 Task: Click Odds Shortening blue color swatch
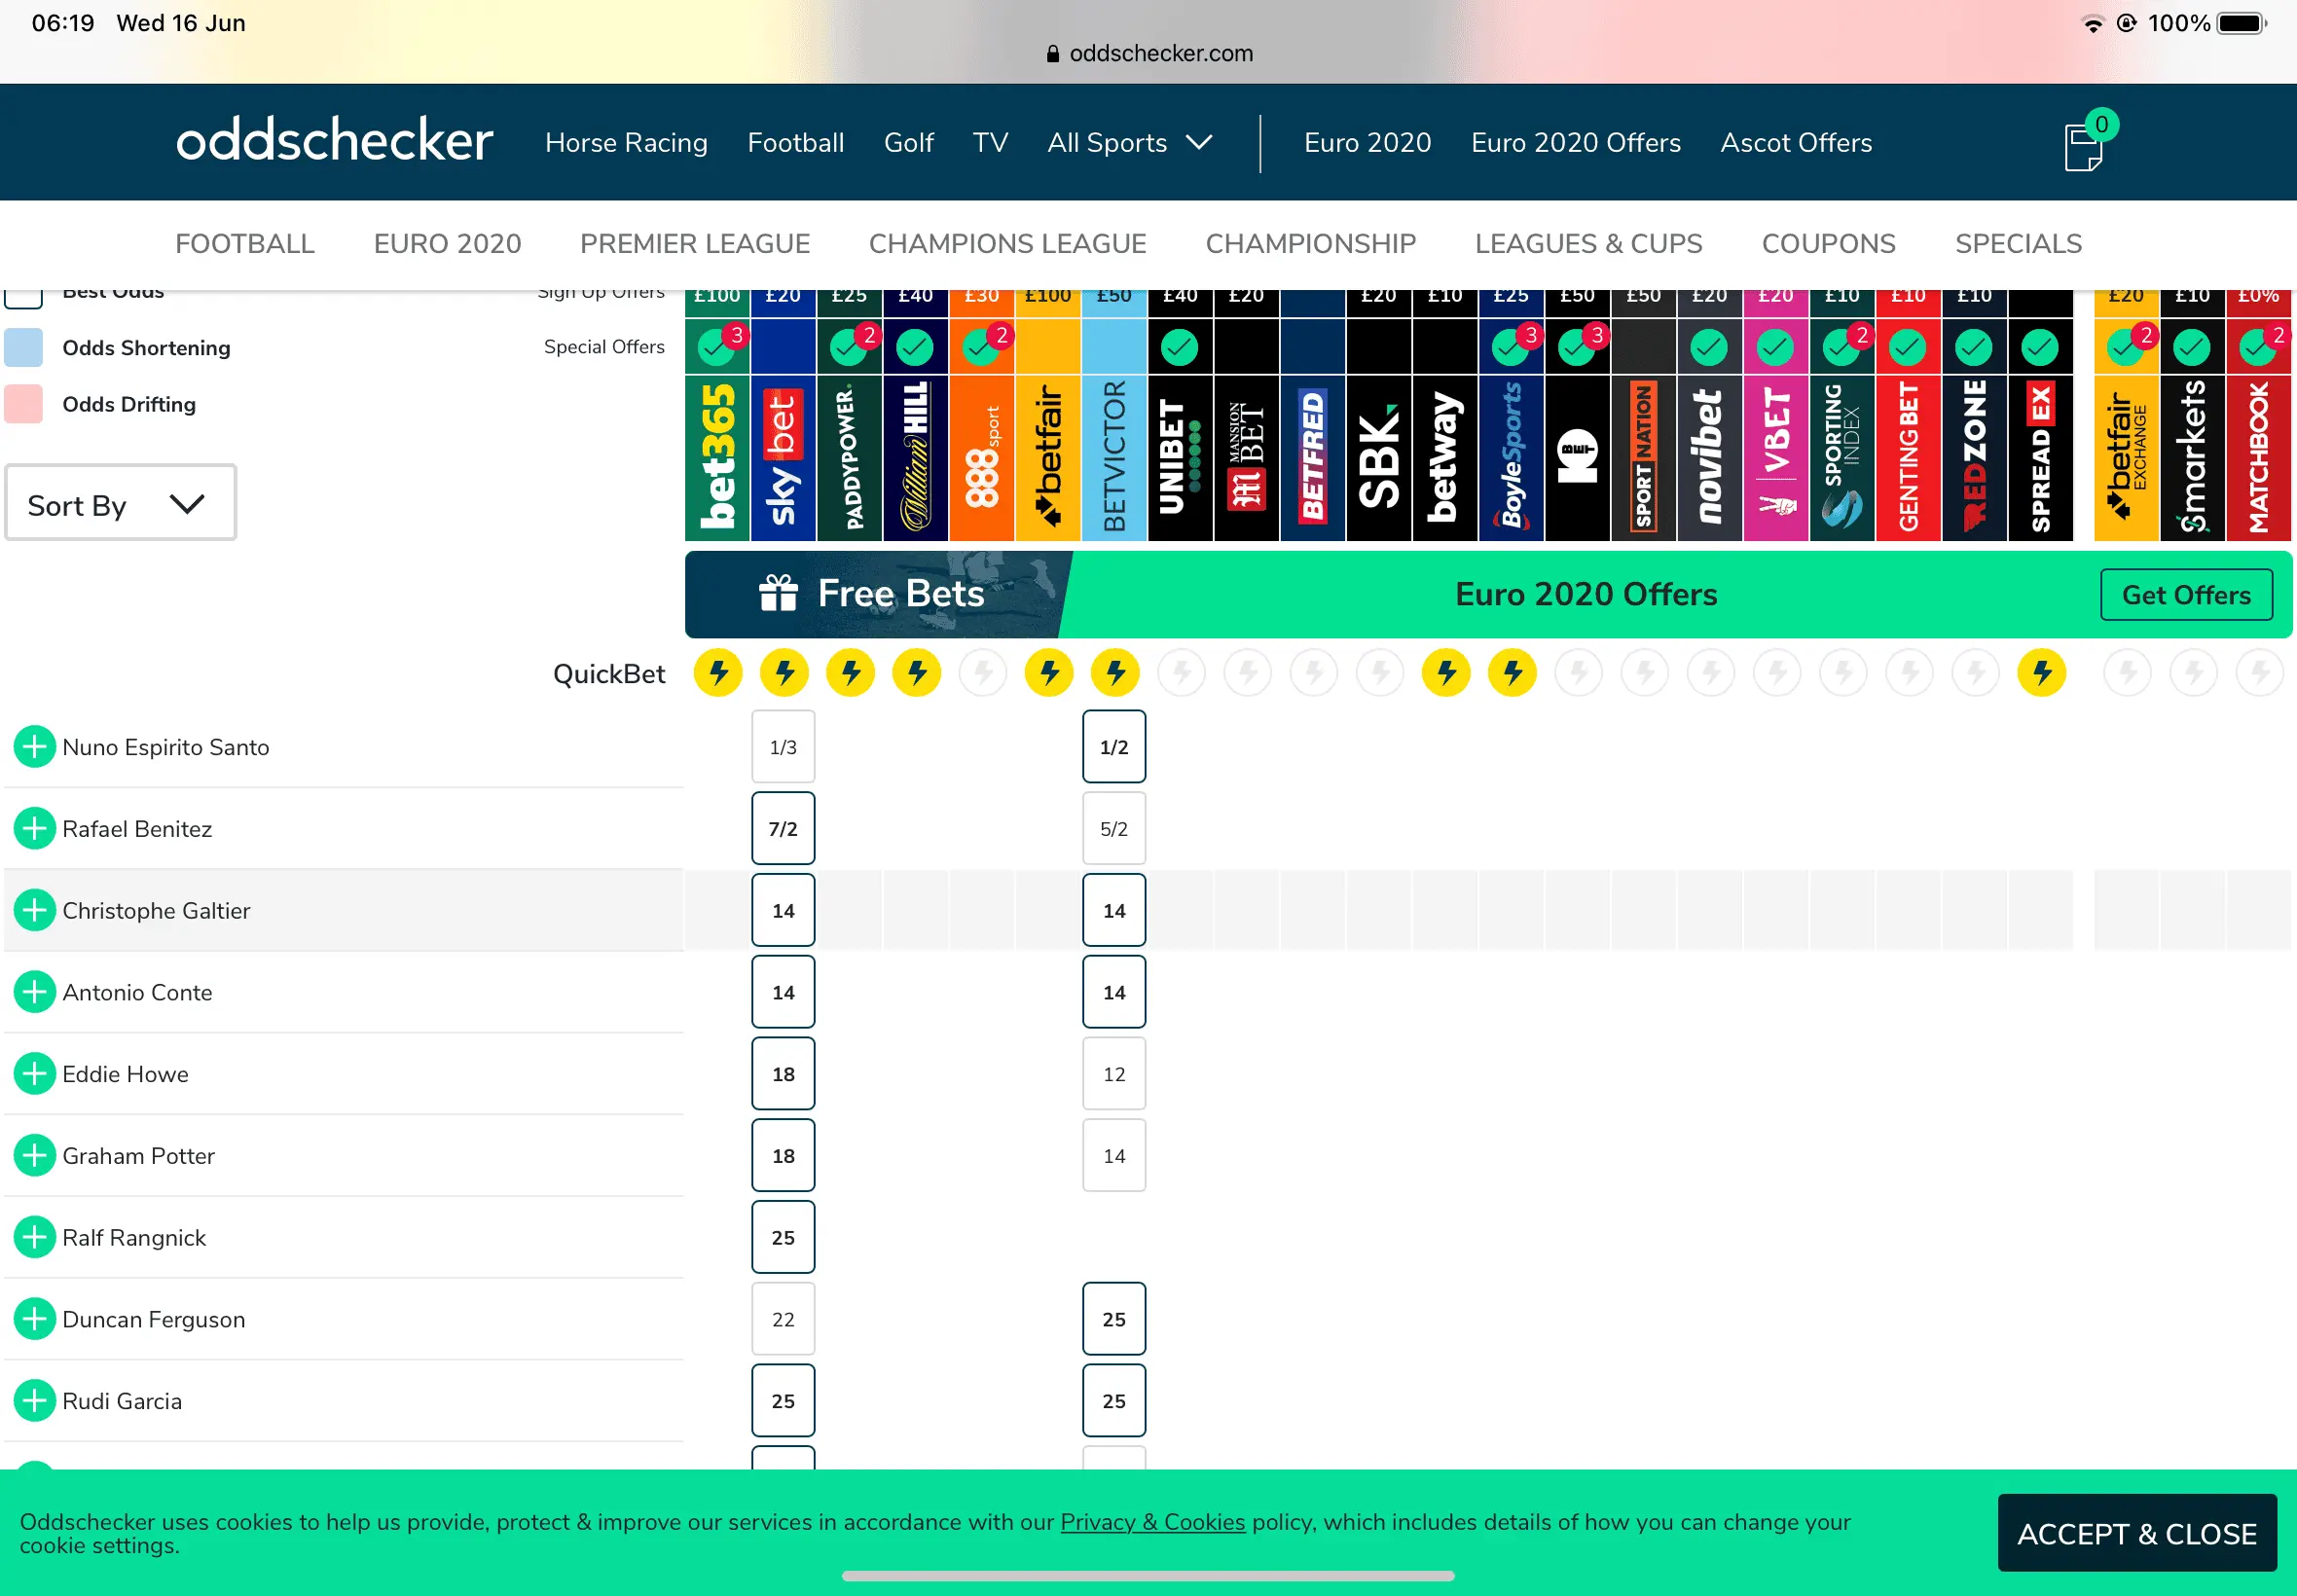point(24,348)
